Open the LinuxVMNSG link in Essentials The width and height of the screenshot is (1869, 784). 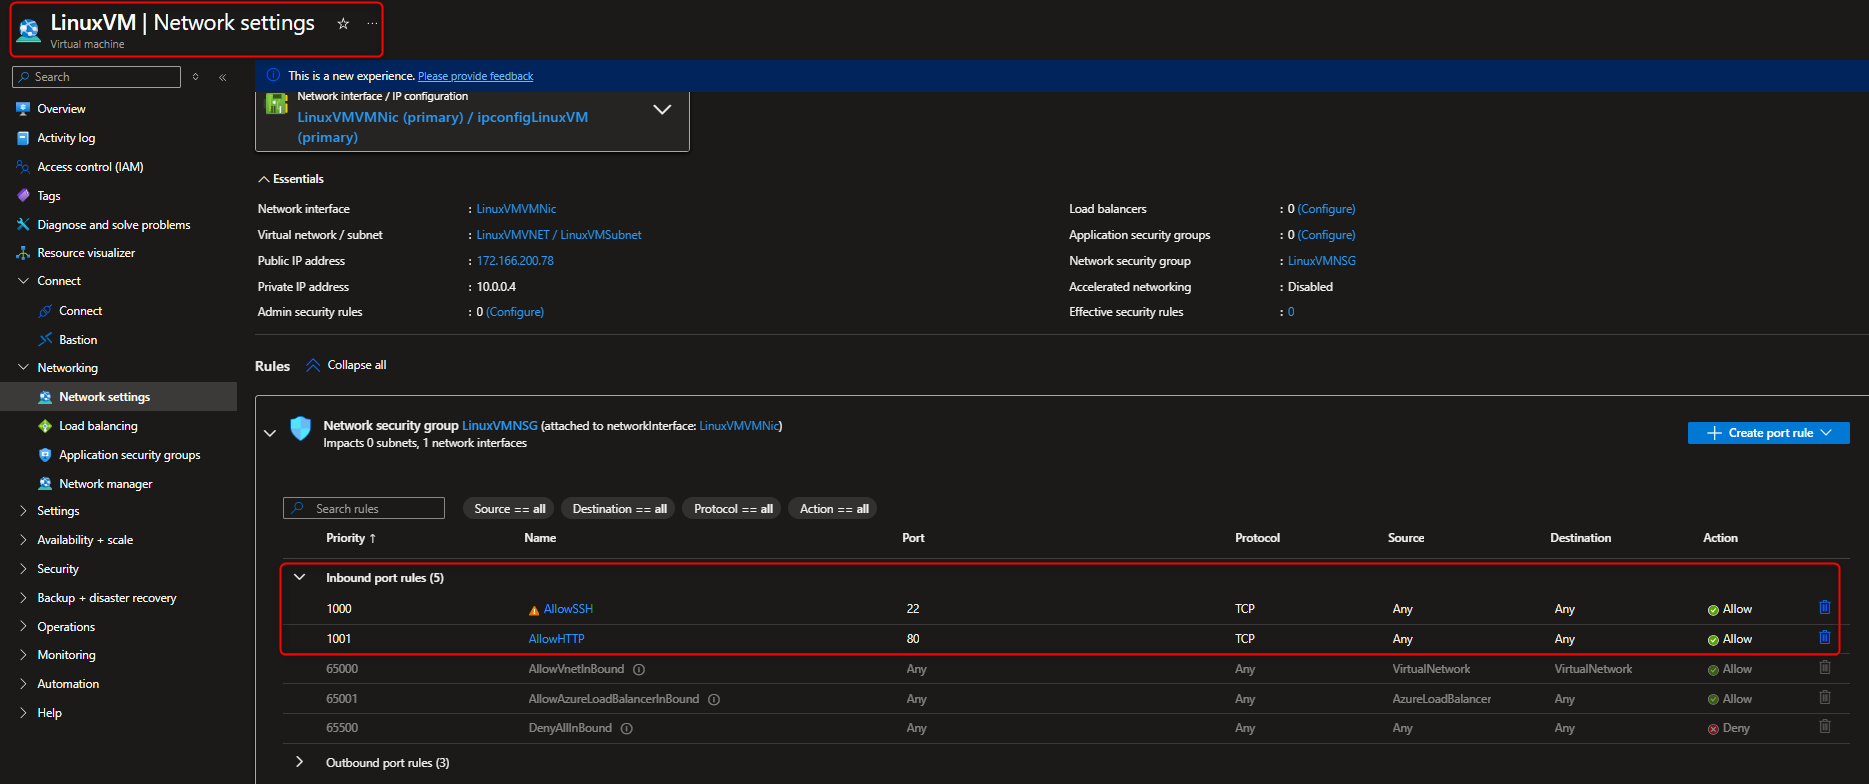click(x=1322, y=261)
